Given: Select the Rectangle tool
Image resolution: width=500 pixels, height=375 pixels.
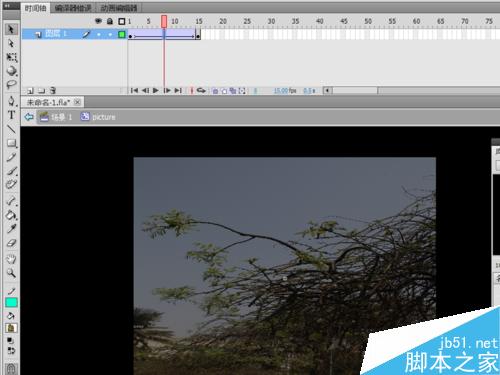Looking at the screenshot, I should pos(11,143).
